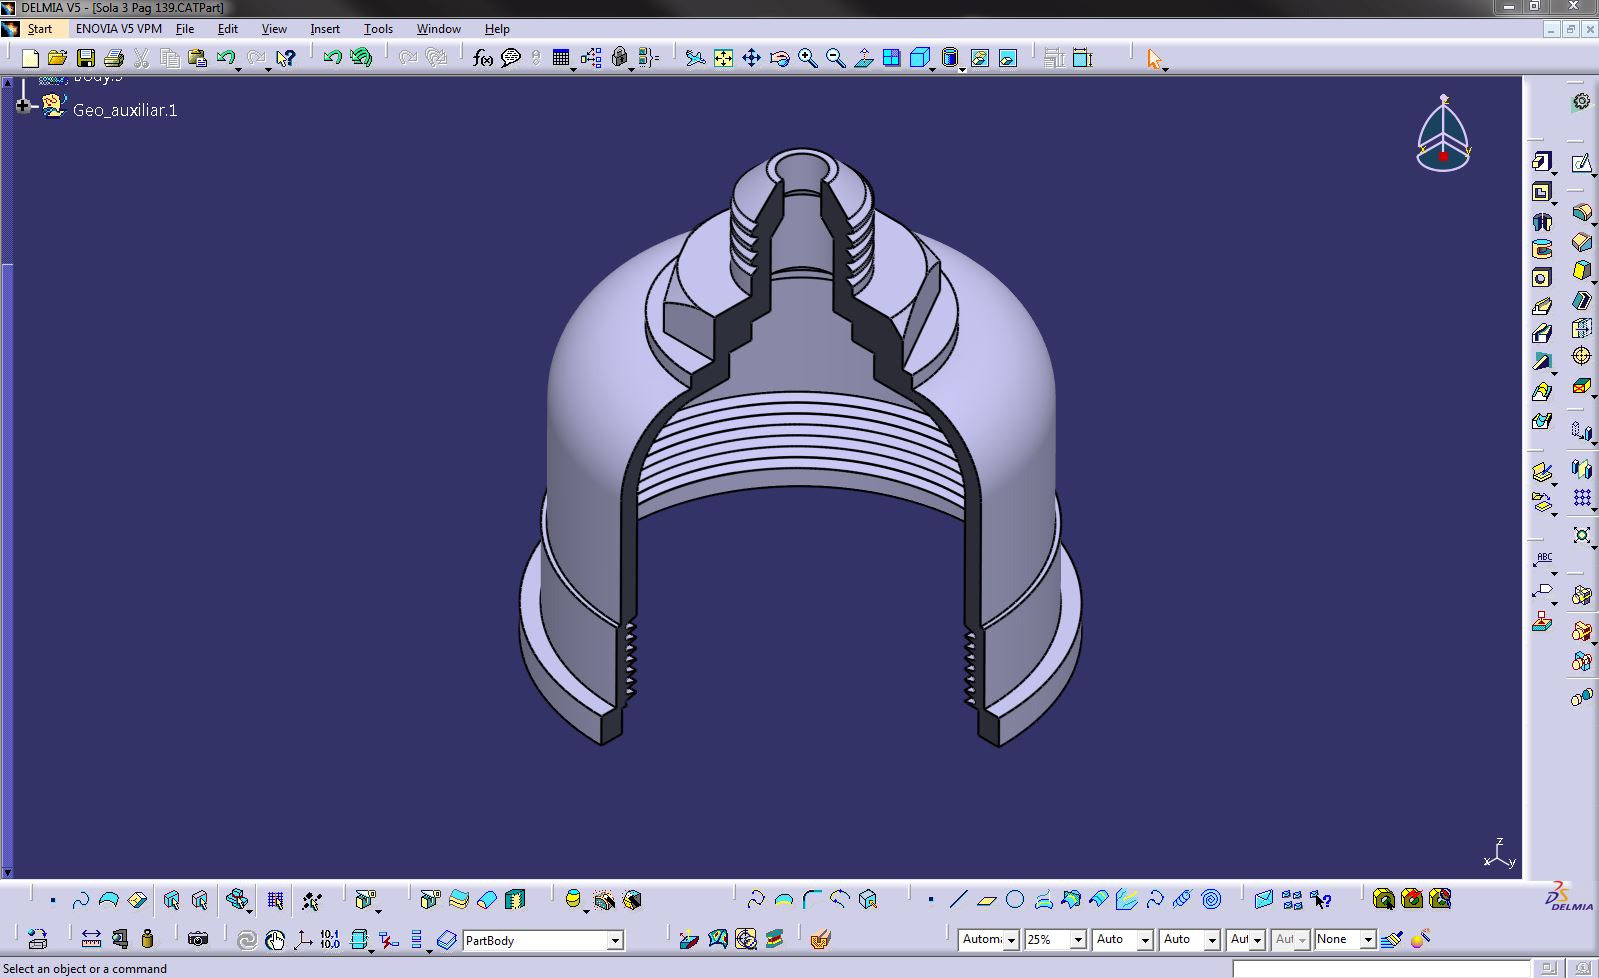The height and width of the screenshot is (978, 1599).
Task: Toggle the Hide/Show icon in the view toolbar
Action: pos(979,59)
